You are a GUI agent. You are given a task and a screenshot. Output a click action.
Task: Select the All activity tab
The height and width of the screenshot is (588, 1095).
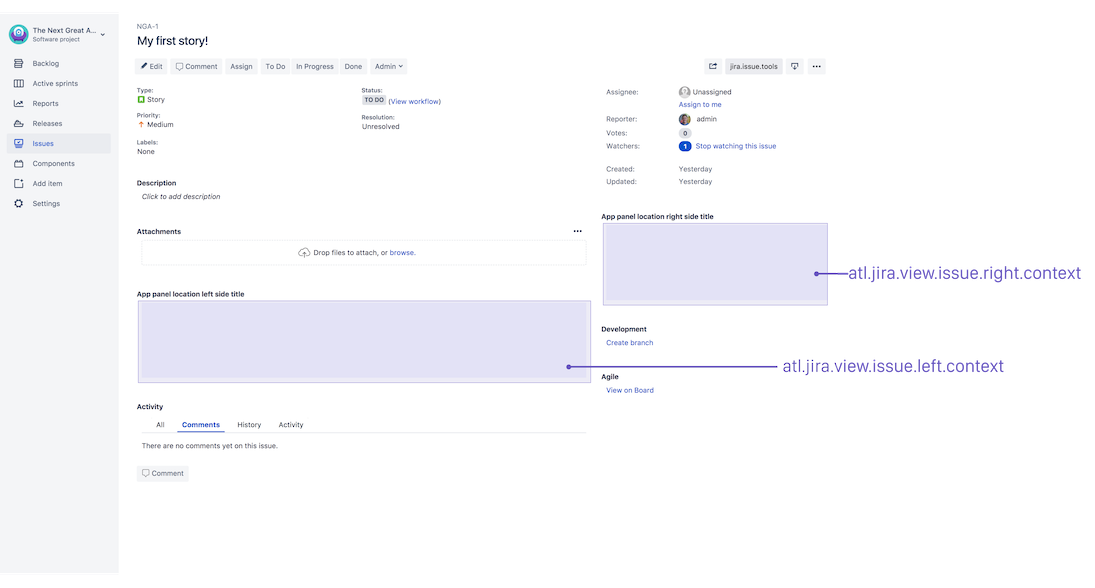tap(160, 425)
